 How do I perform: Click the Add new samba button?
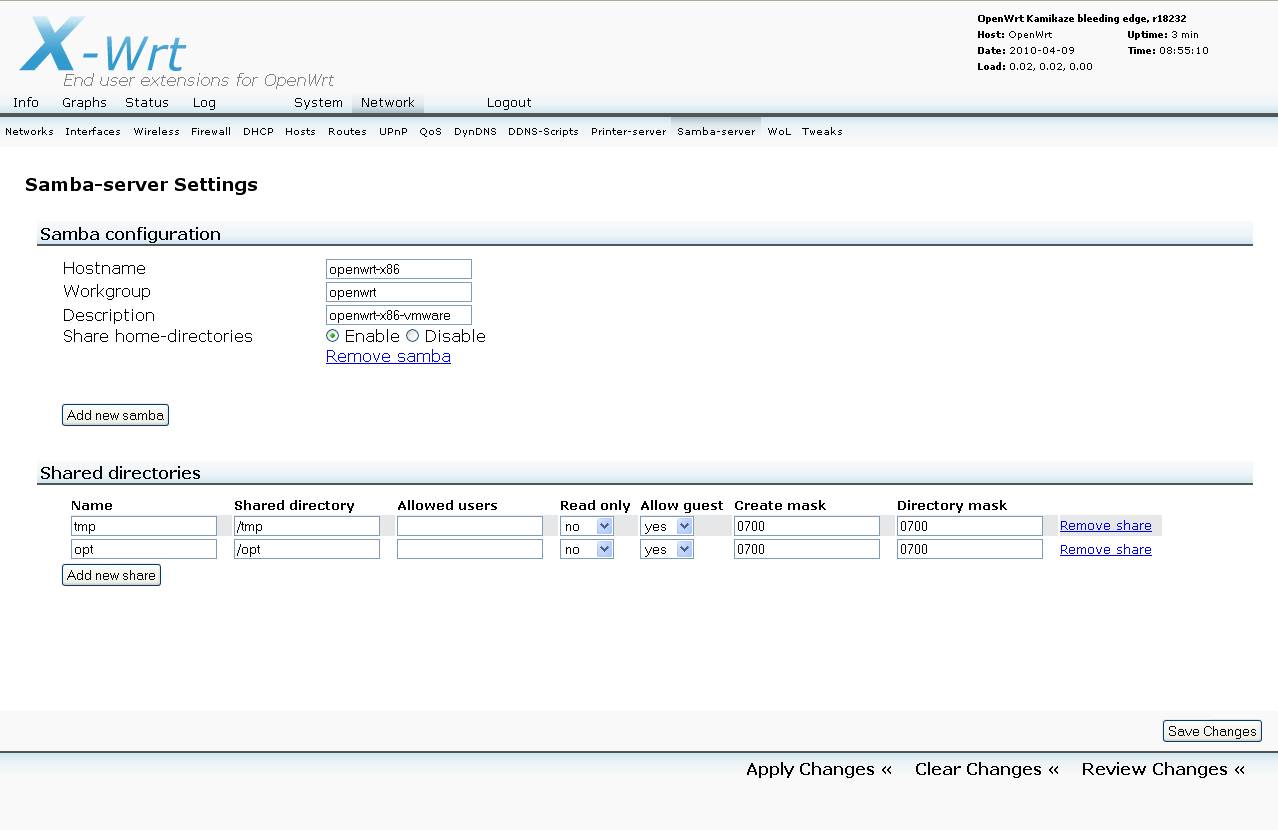tap(115, 415)
